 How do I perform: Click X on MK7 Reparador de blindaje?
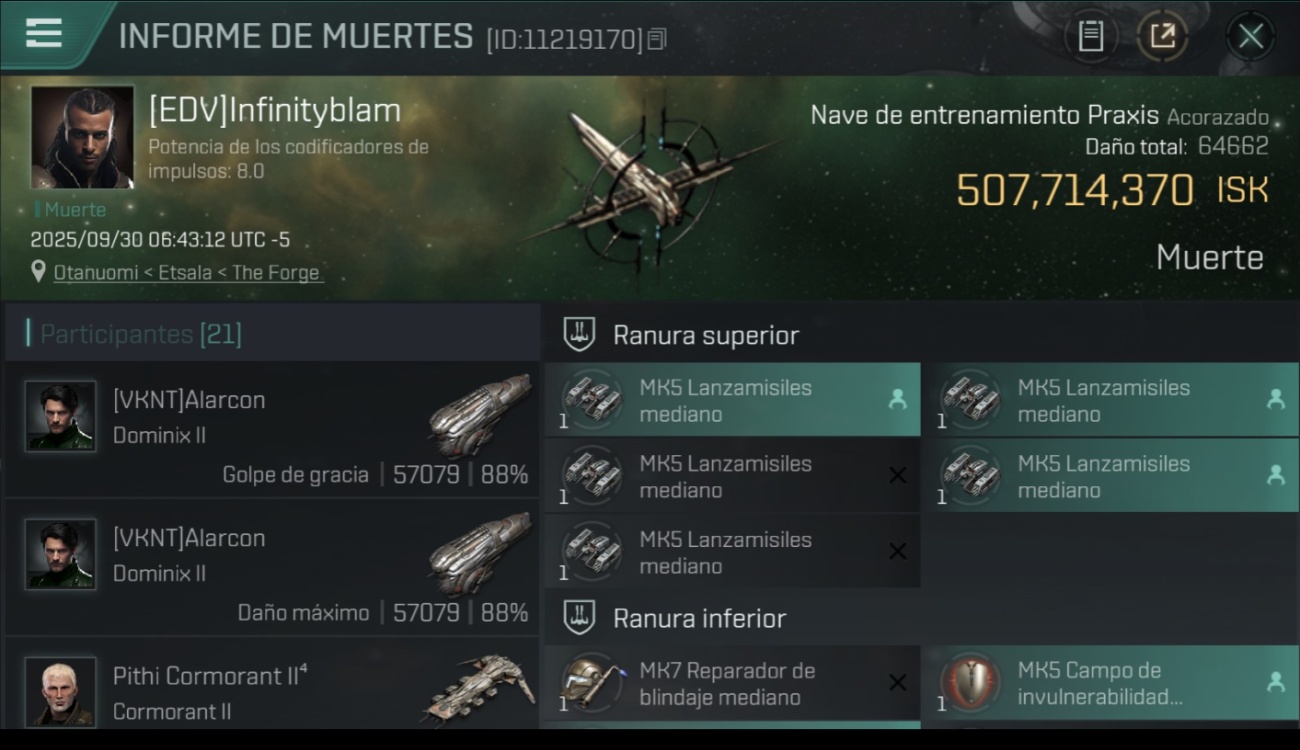(897, 683)
